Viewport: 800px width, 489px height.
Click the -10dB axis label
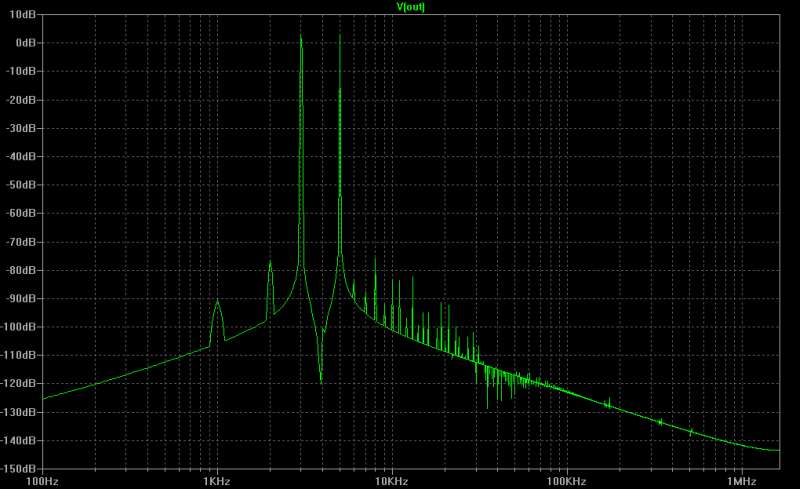pos(21,71)
